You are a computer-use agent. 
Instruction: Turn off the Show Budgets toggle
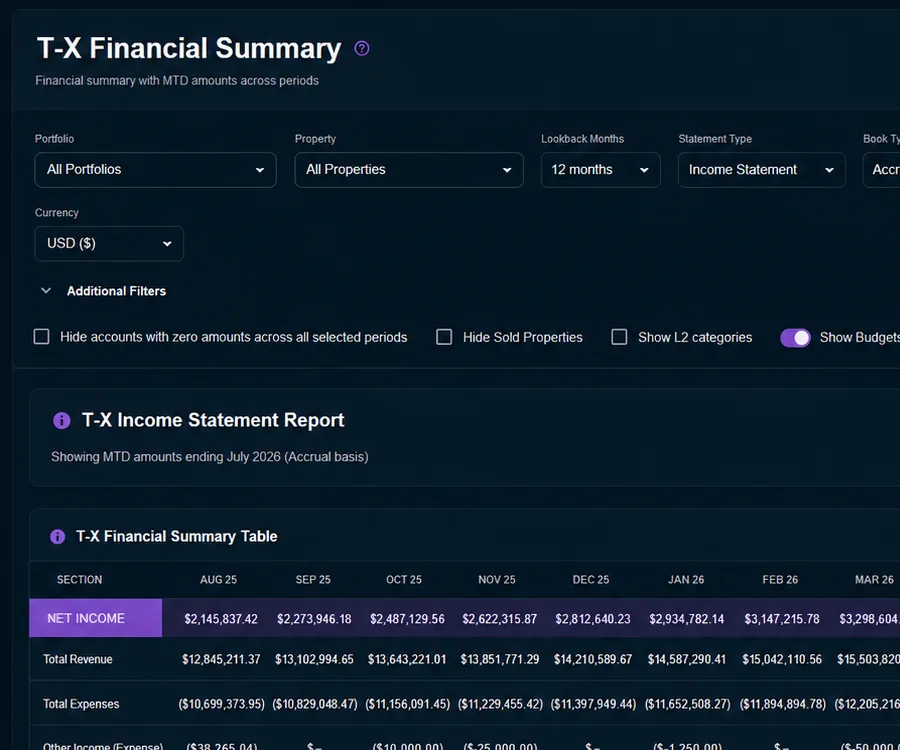pyautogui.click(x=796, y=338)
